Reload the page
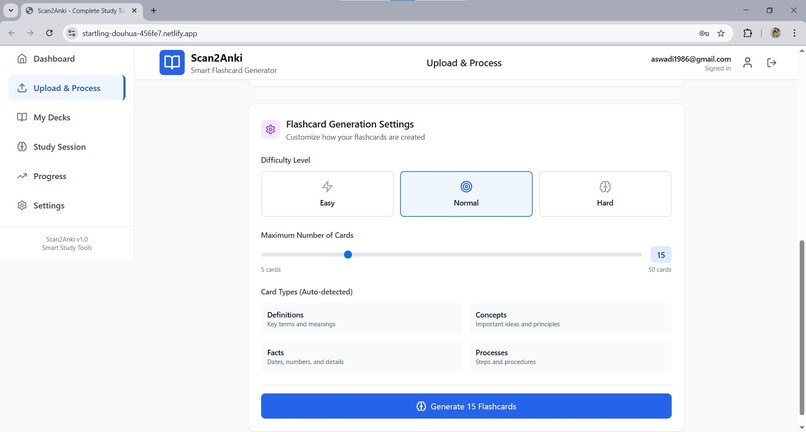The width and height of the screenshot is (806, 432). point(49,33)
